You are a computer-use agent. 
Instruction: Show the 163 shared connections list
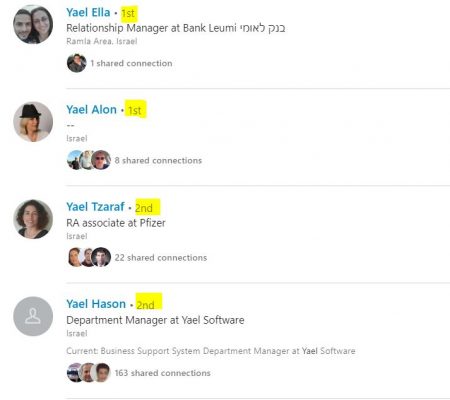[162, 373]
